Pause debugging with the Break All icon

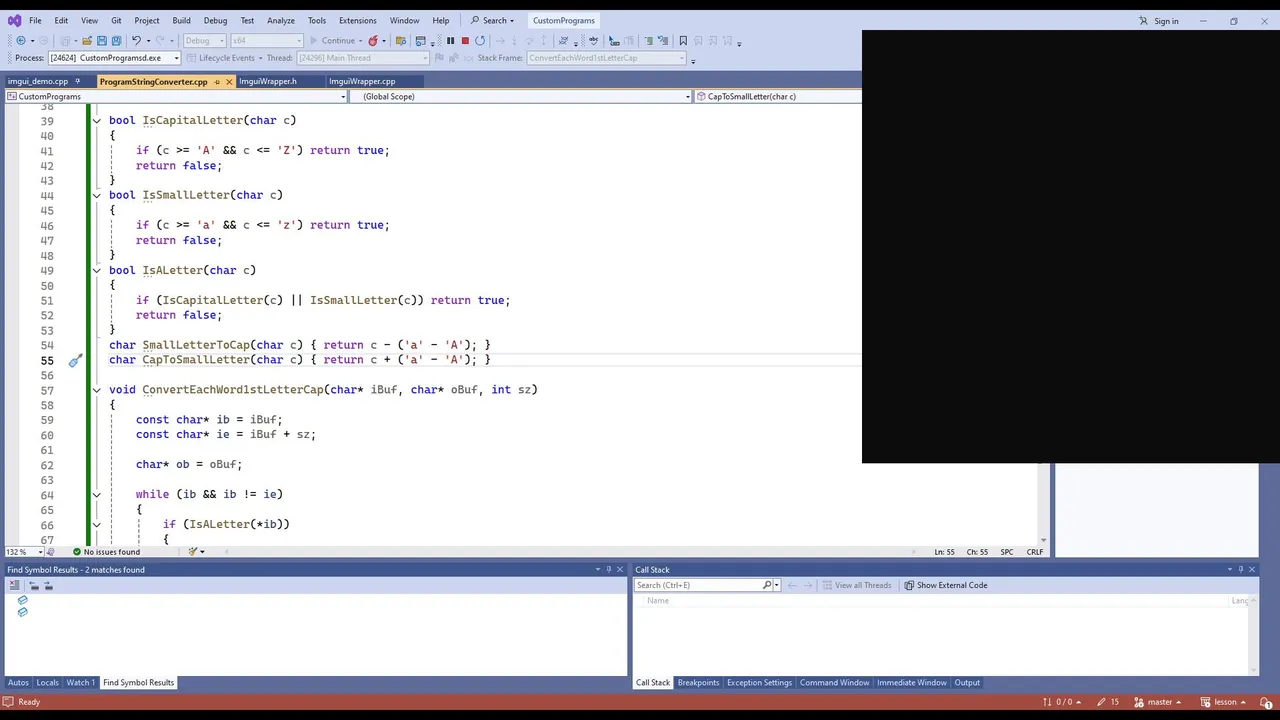[x=450, y=41]
